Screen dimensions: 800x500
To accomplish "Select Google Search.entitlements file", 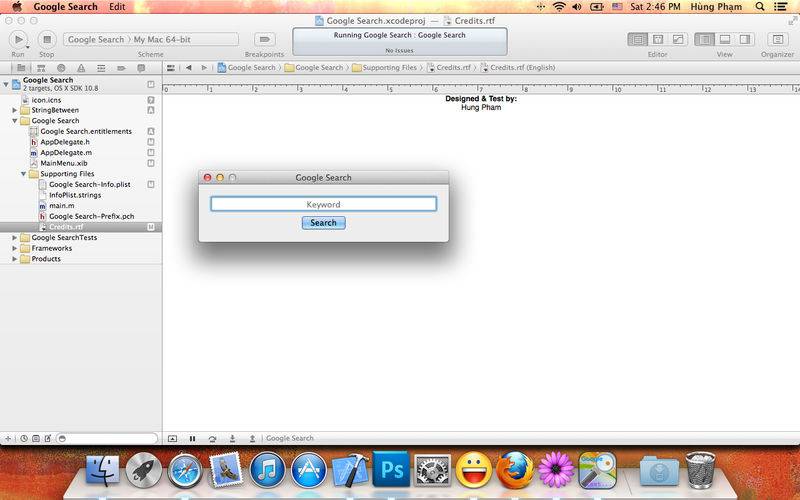I will [86, 132].
